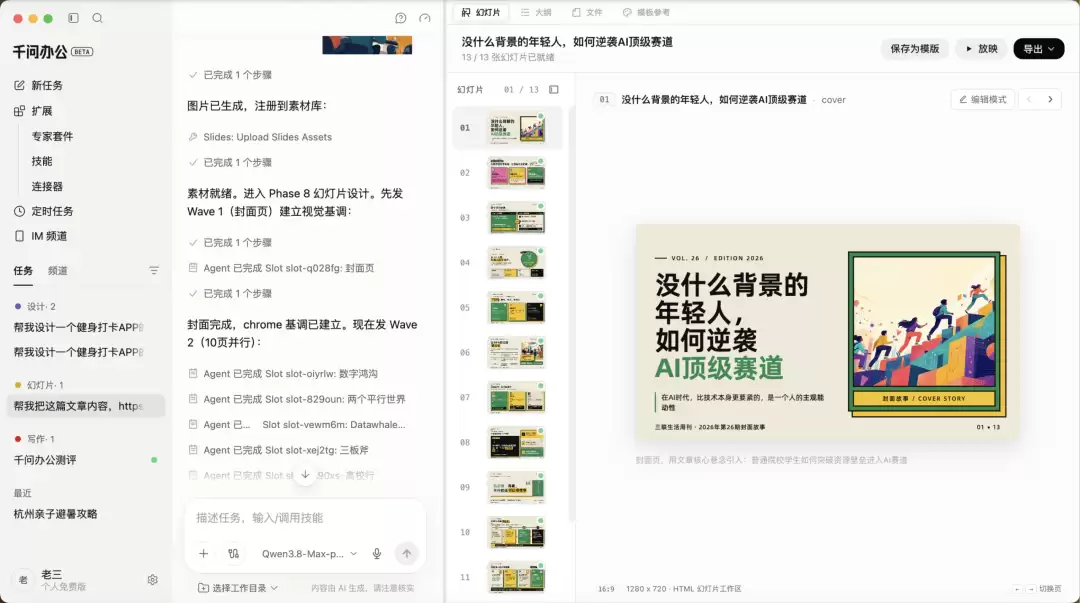The width and height of the screenshot is (1080, 603).
Task: Open Agent 已完成 Slot slot-q028fg: 封面页
Action: click(x=282, y=268)
